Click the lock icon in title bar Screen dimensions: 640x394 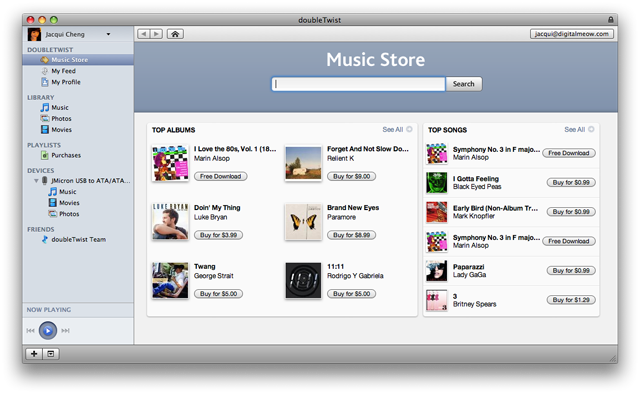tap(611, 20)
